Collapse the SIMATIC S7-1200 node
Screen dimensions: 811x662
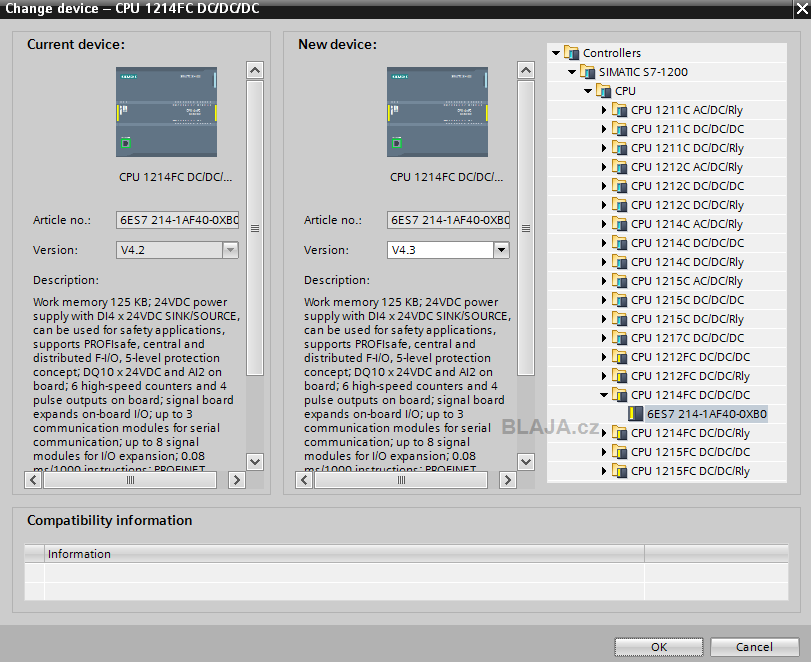(572, 72)
